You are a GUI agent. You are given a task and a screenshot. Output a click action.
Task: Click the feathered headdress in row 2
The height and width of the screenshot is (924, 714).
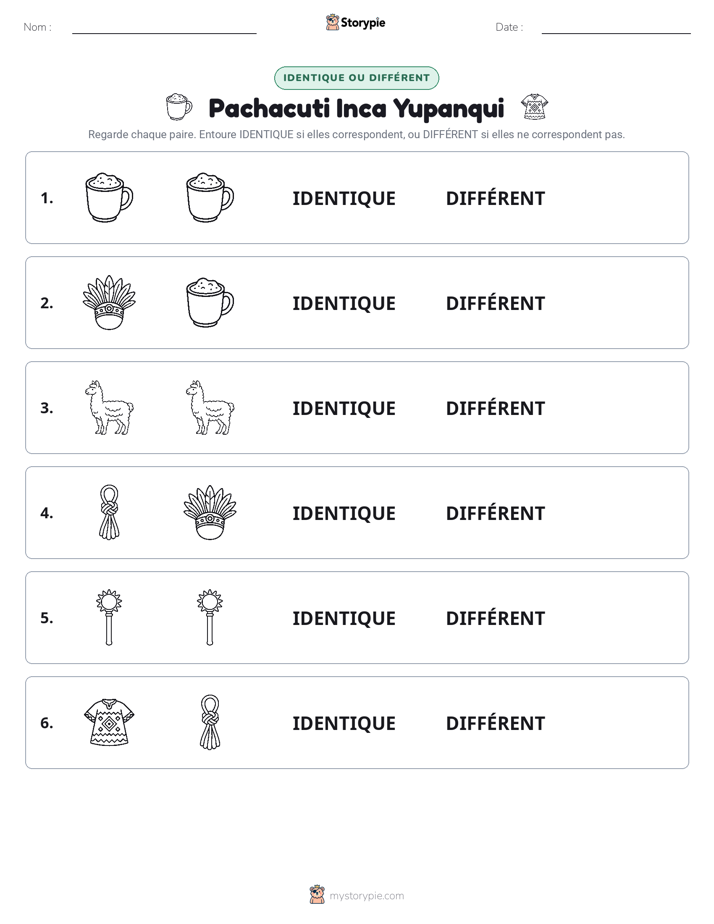[x=109, y=302]
